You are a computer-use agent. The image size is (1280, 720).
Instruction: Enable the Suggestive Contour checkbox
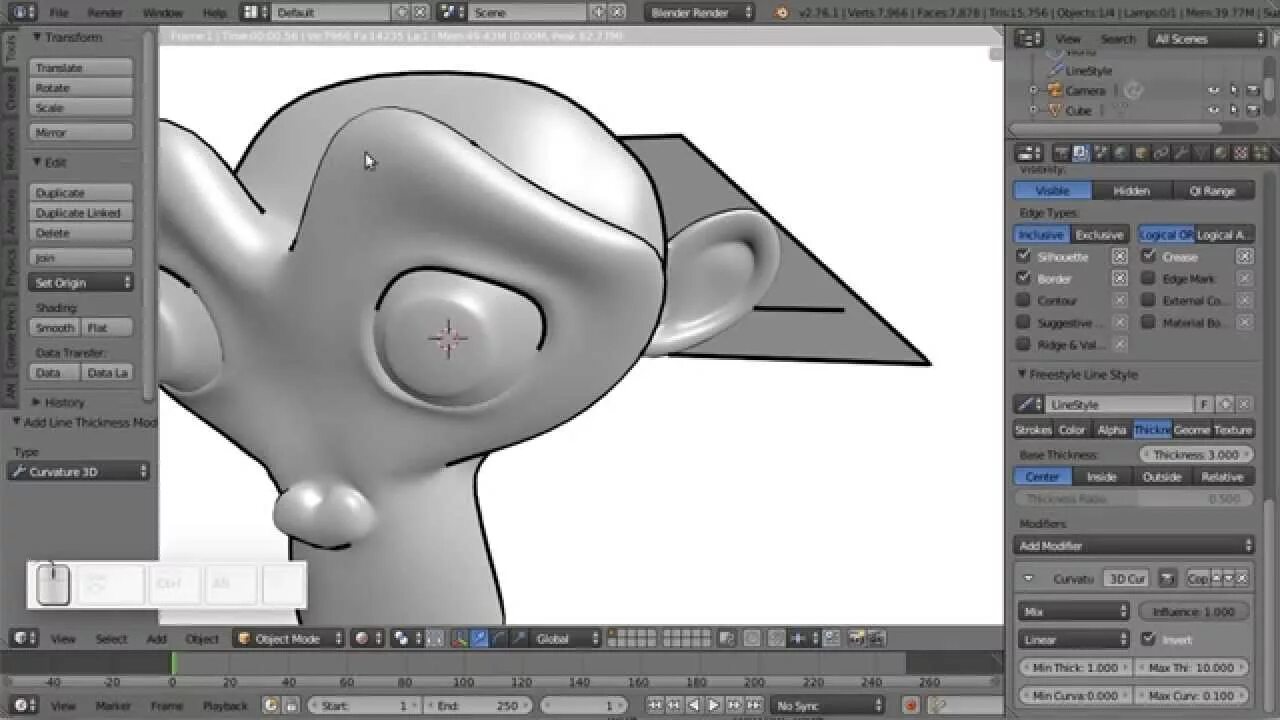pyautogui.click(x=1023, y=323)
